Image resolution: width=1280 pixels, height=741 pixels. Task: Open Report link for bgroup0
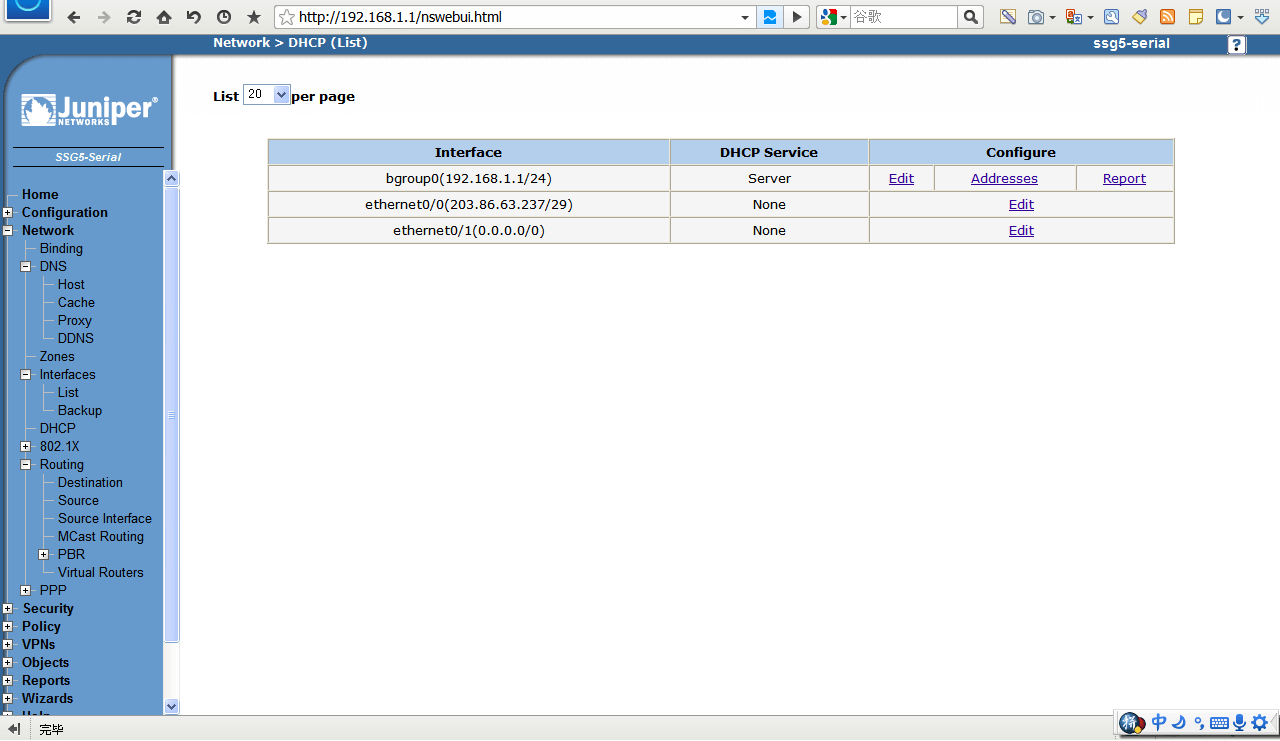point(1124,178)
